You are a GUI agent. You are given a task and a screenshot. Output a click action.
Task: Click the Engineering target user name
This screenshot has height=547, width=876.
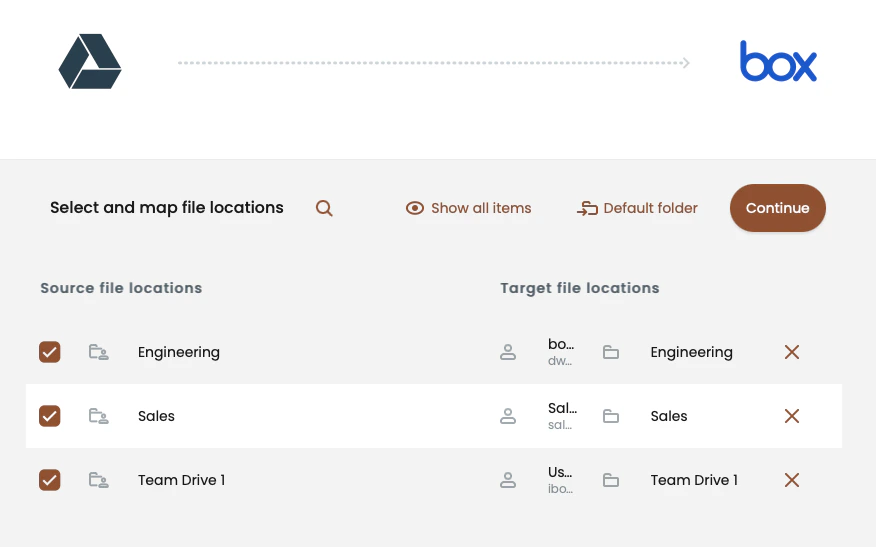point(561,345)
